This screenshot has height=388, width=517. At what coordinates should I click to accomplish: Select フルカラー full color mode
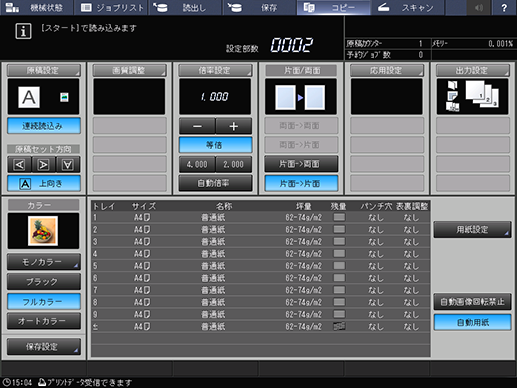[x=44, y=302]
